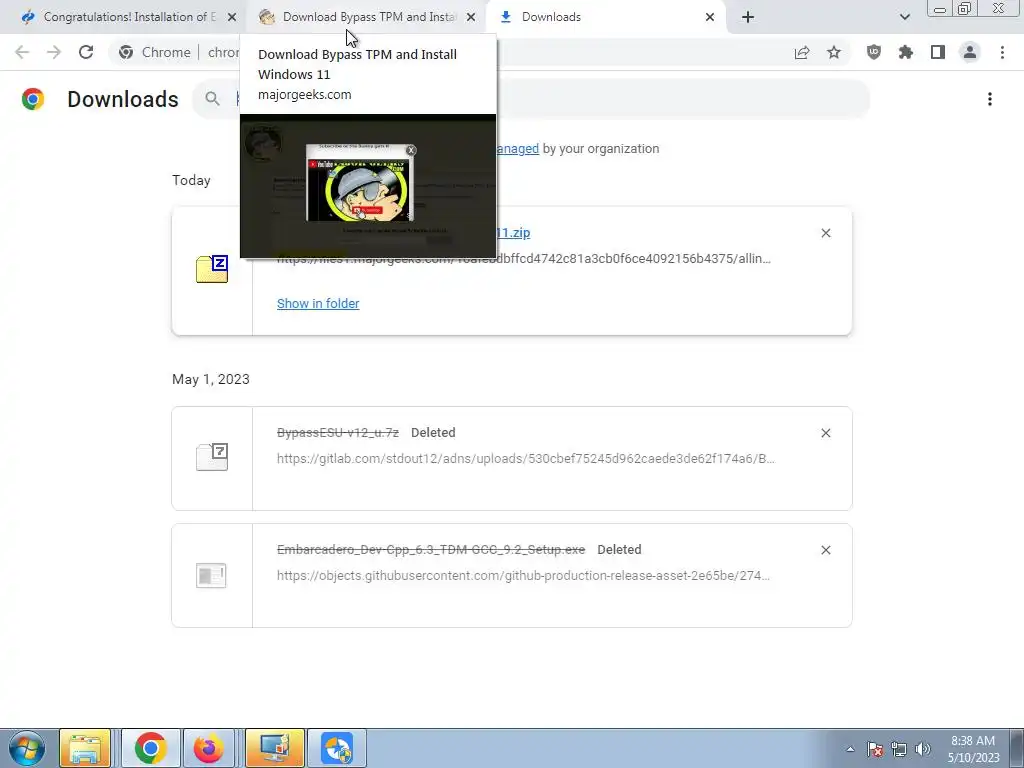Open the monitor app on taskbar
This screenshot has width=1024, height=768.
(274, 748)
